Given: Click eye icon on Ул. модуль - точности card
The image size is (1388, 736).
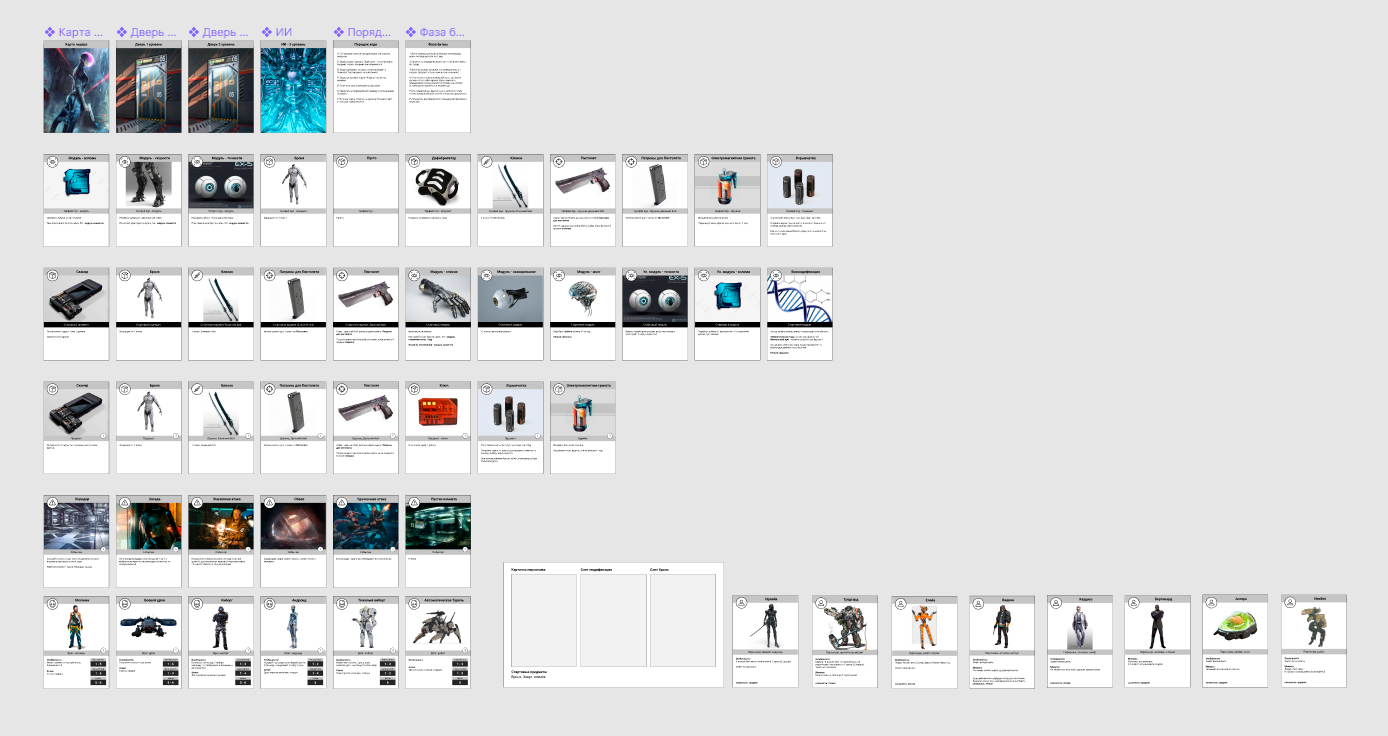Looking at the screenshot, I should coord(629,273).
